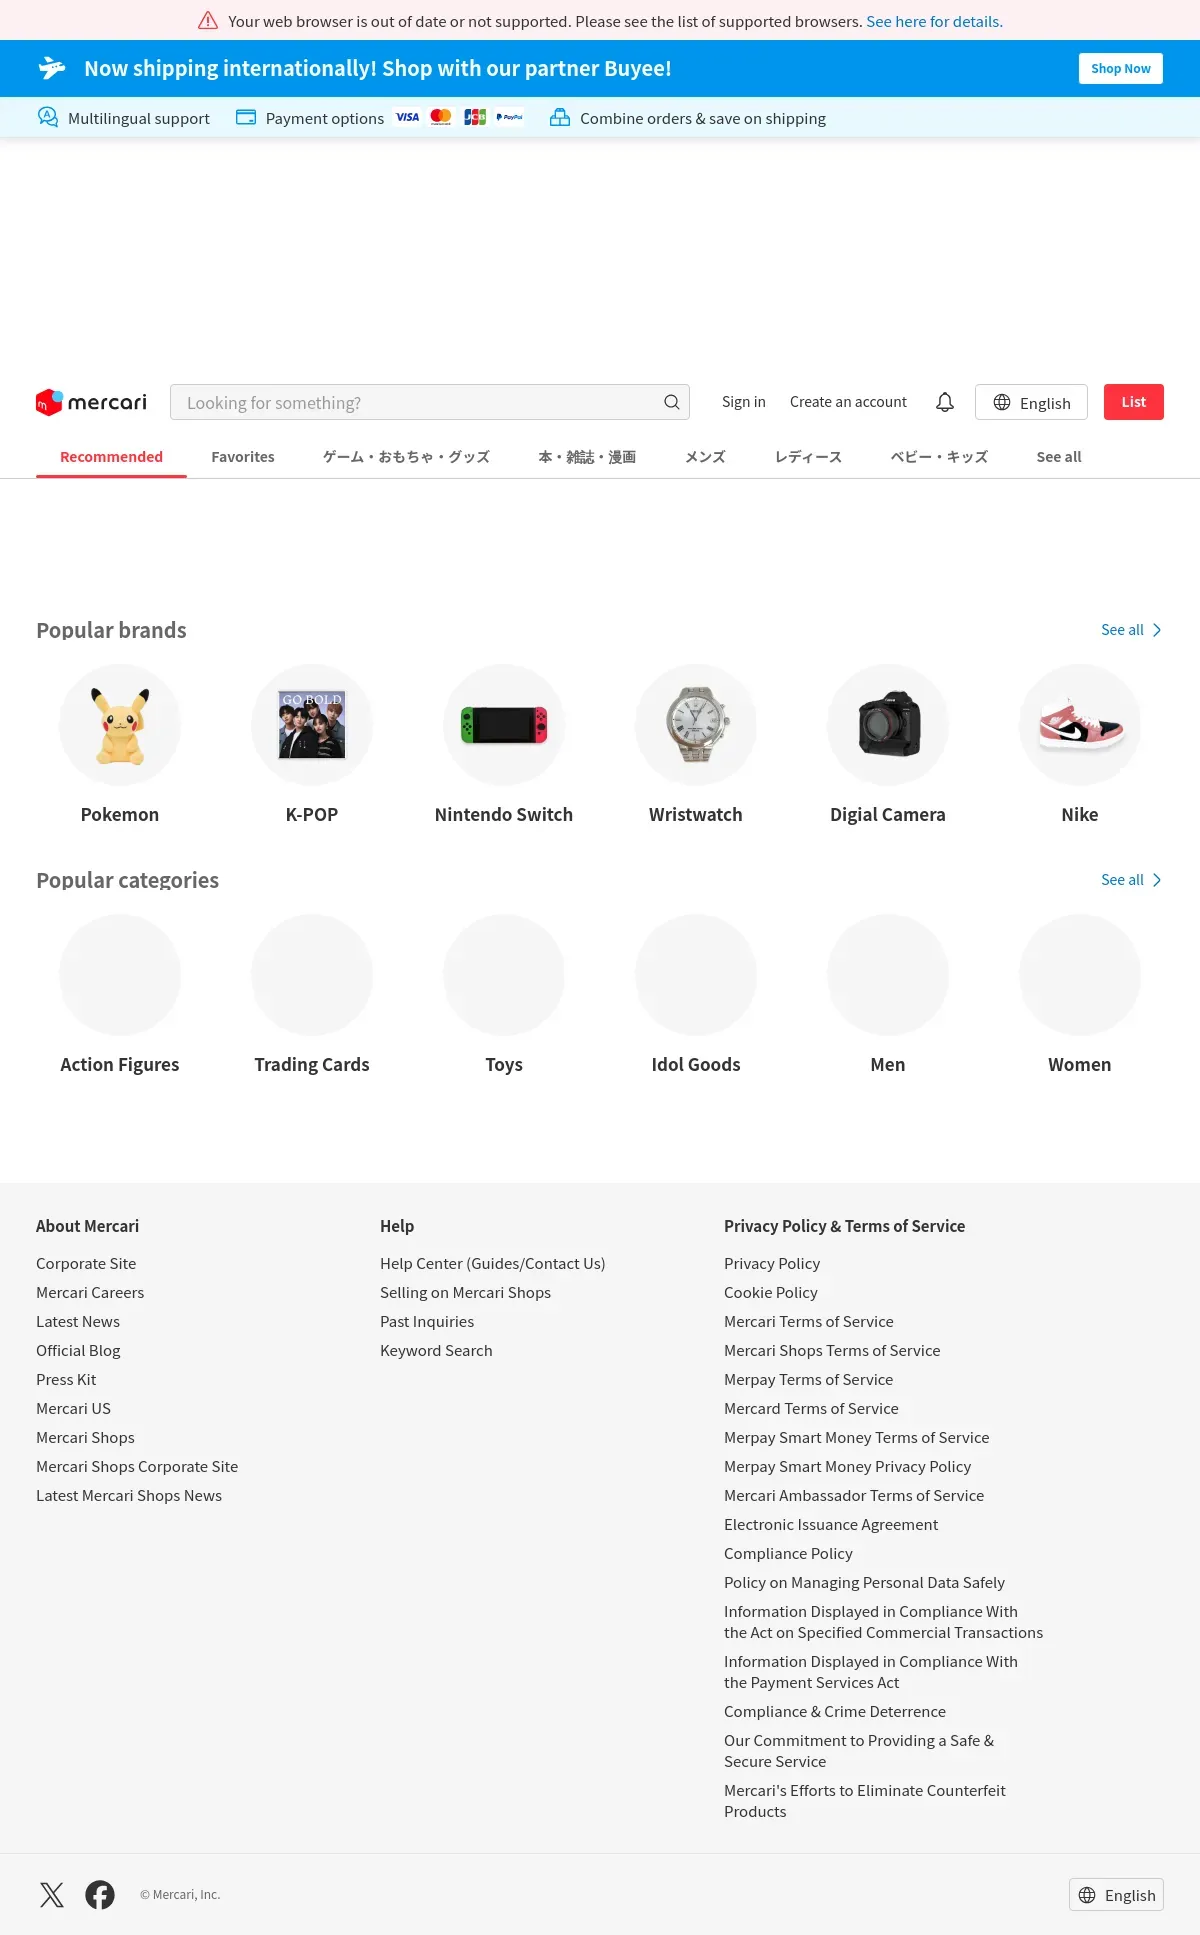1200x1935 pixels.
Task: Open the Pokemon brand thumbnail
Action: pos(120,725)
